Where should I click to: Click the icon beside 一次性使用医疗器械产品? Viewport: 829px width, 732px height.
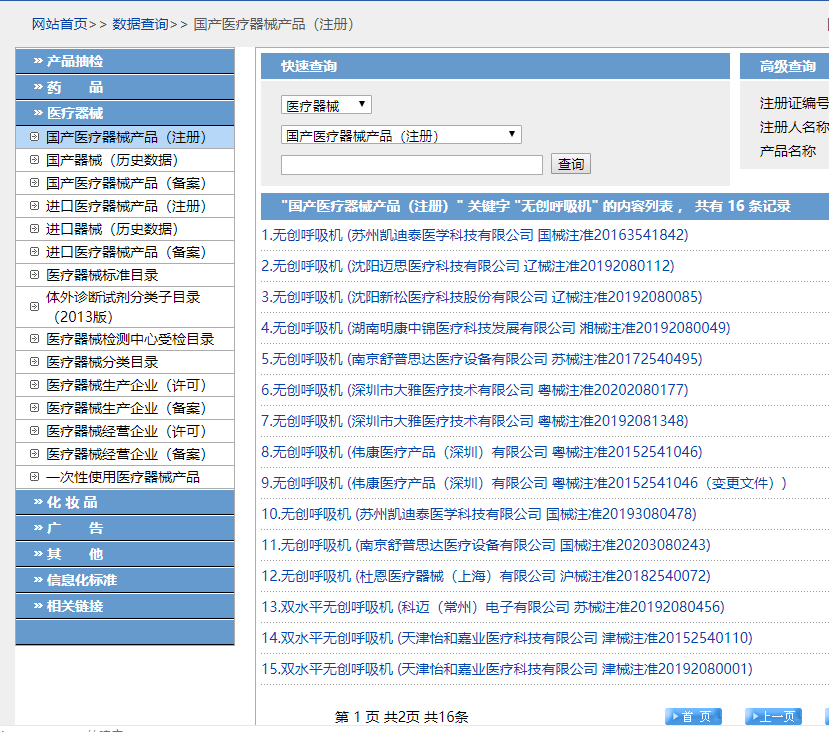point(34,477)
